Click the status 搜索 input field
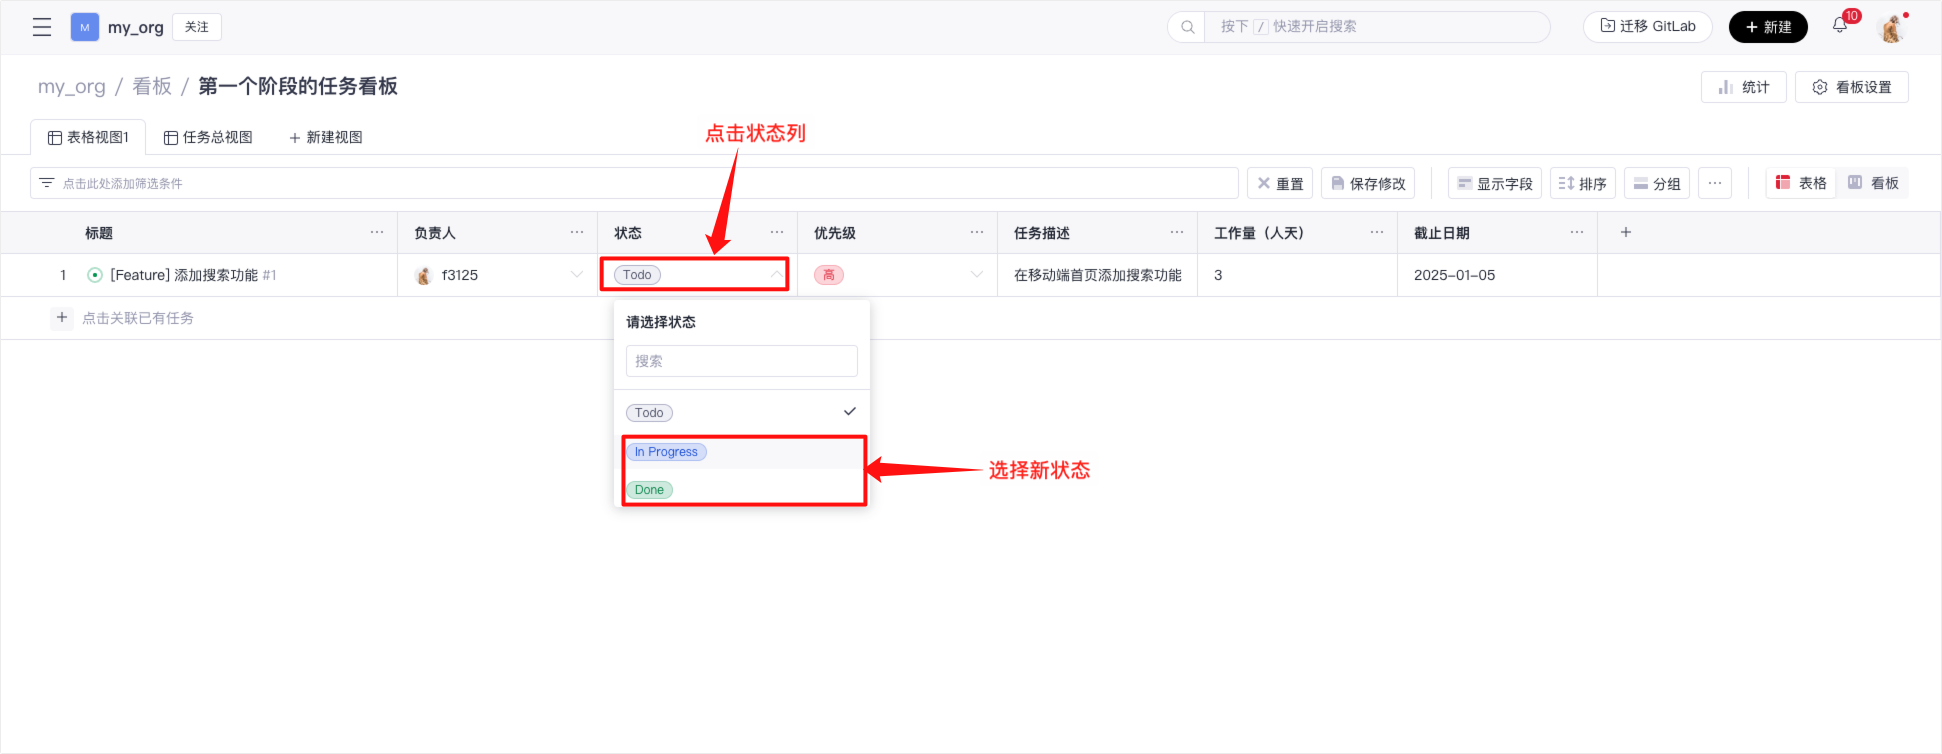 pyautogui.click(x=741, y=361)
